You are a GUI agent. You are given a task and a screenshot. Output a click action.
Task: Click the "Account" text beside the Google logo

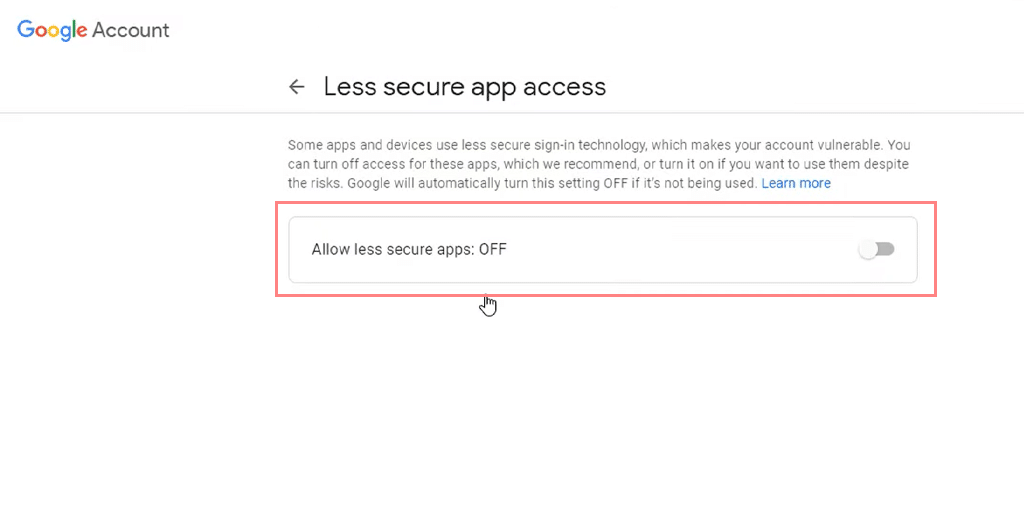(x=131, y=30)
